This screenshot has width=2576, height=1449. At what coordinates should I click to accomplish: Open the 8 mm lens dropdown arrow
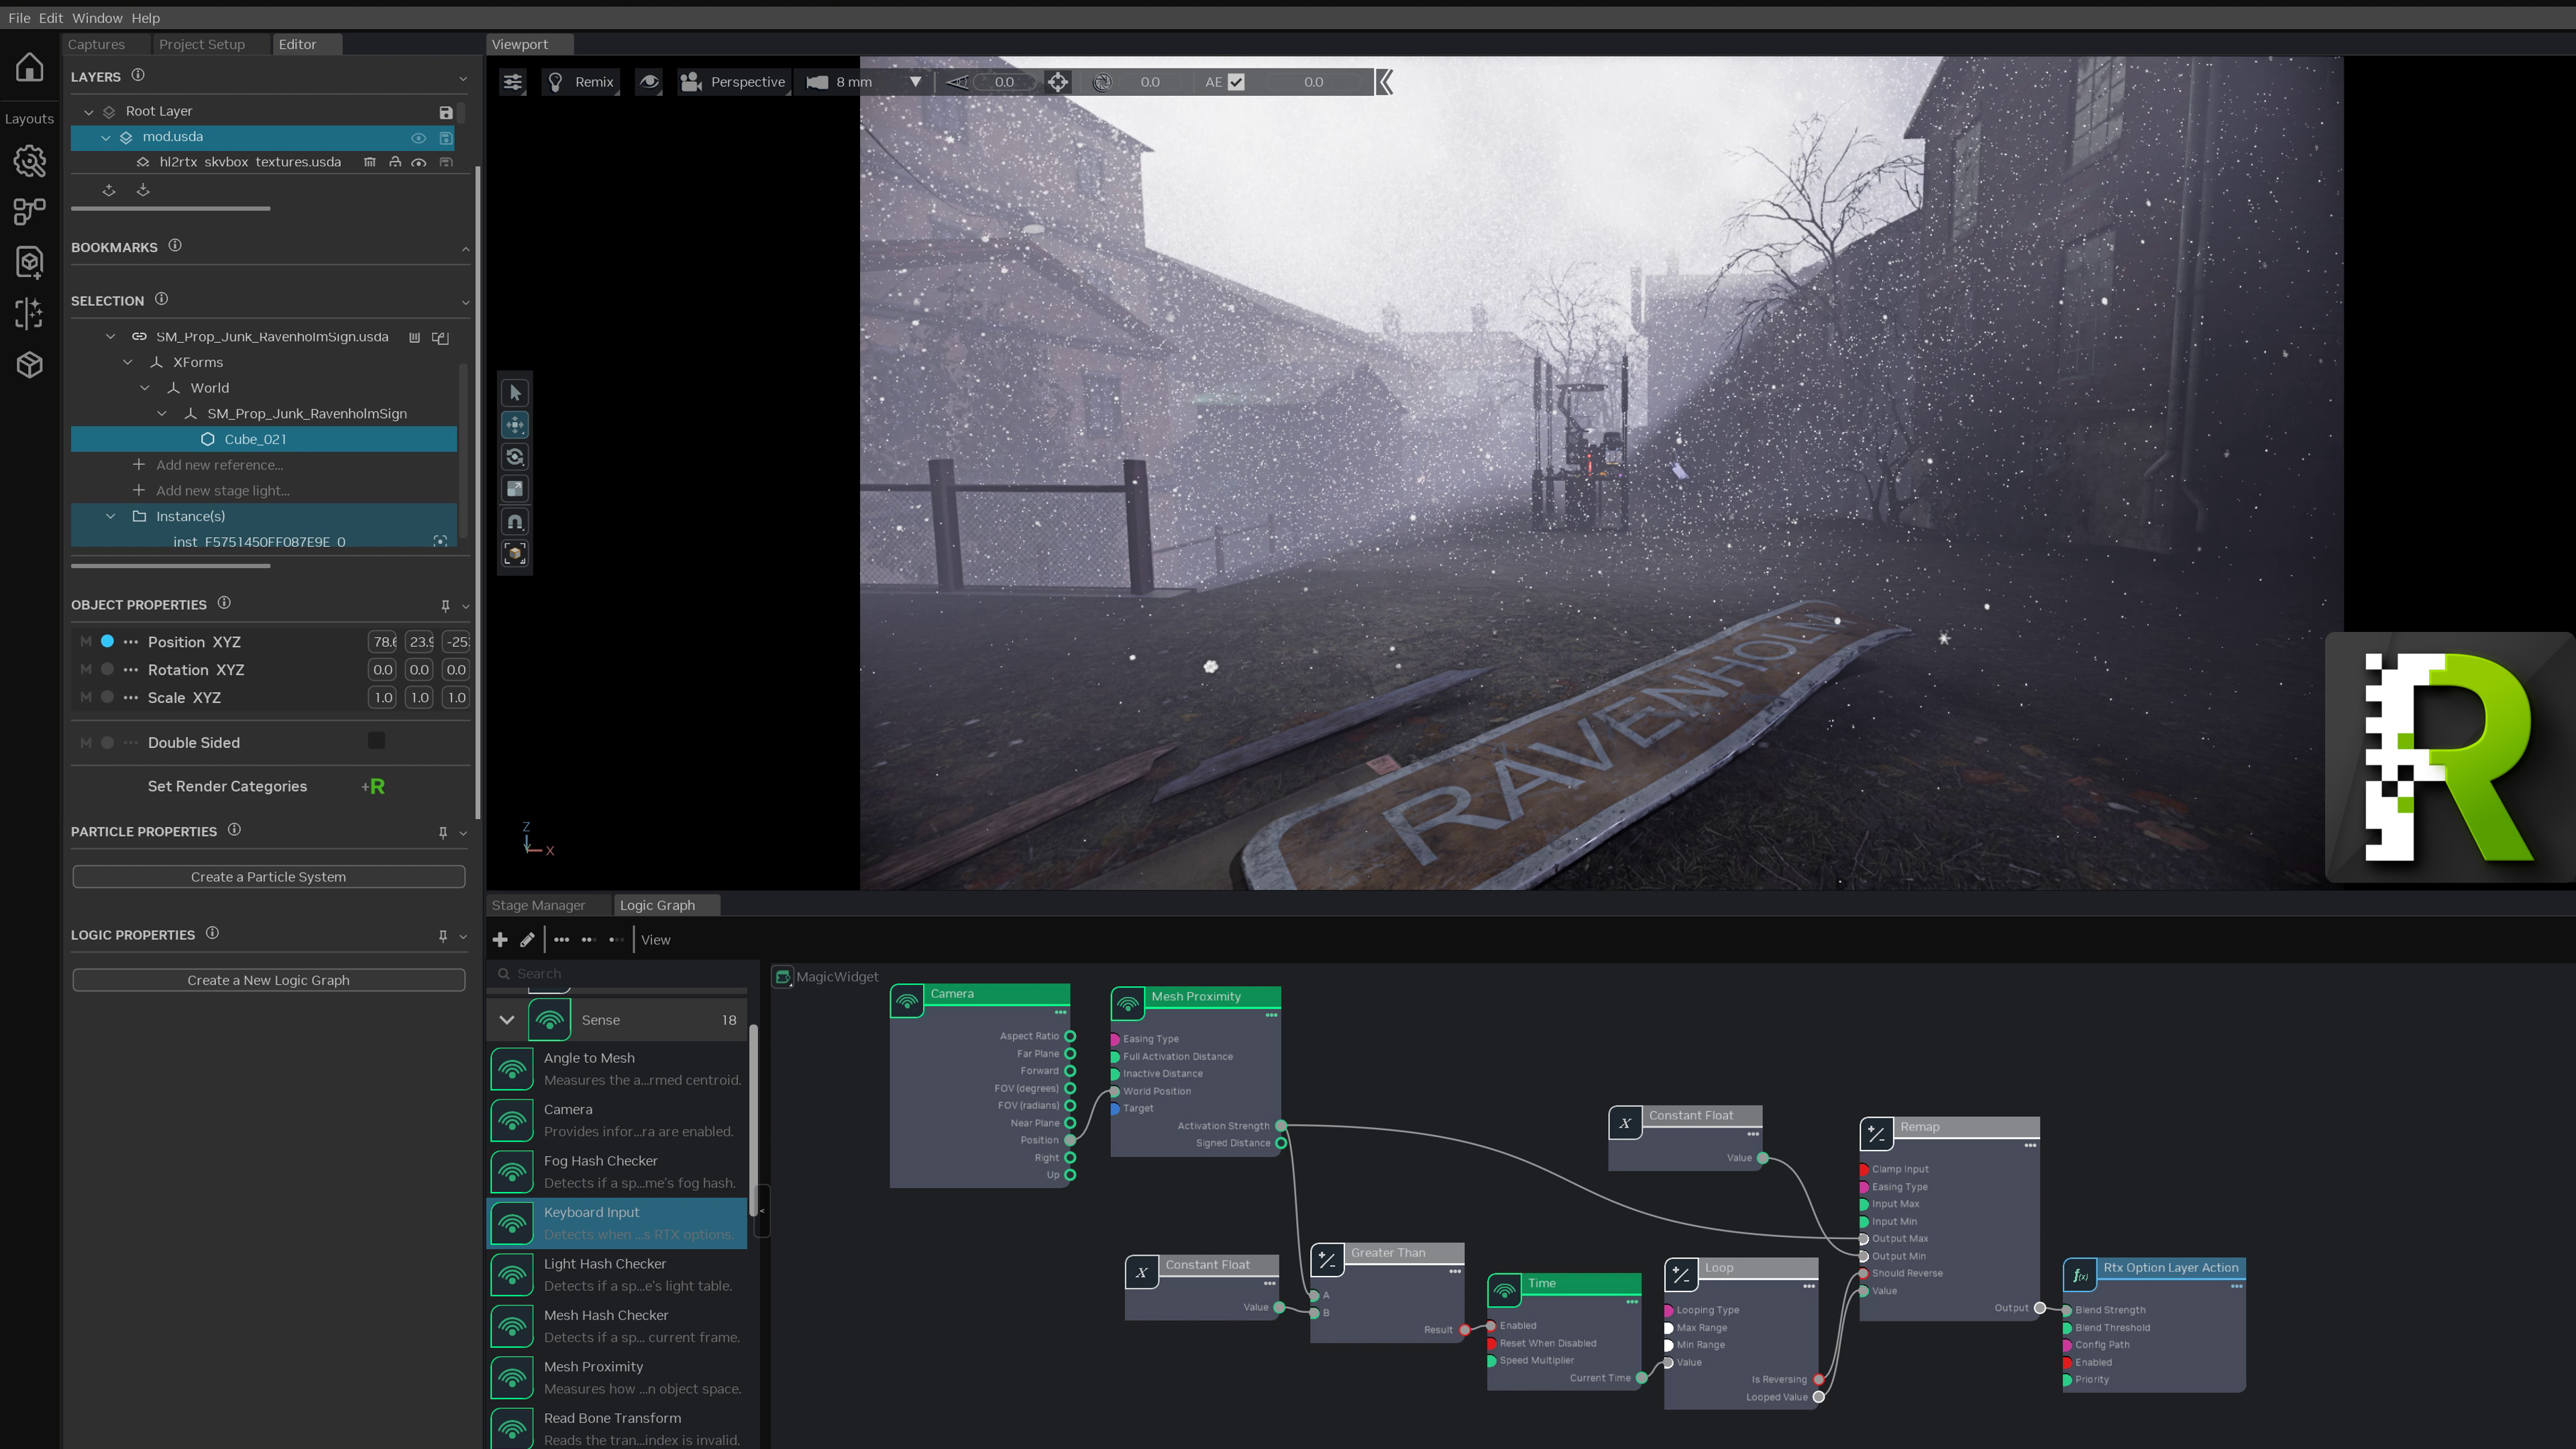tap(915, 82)
